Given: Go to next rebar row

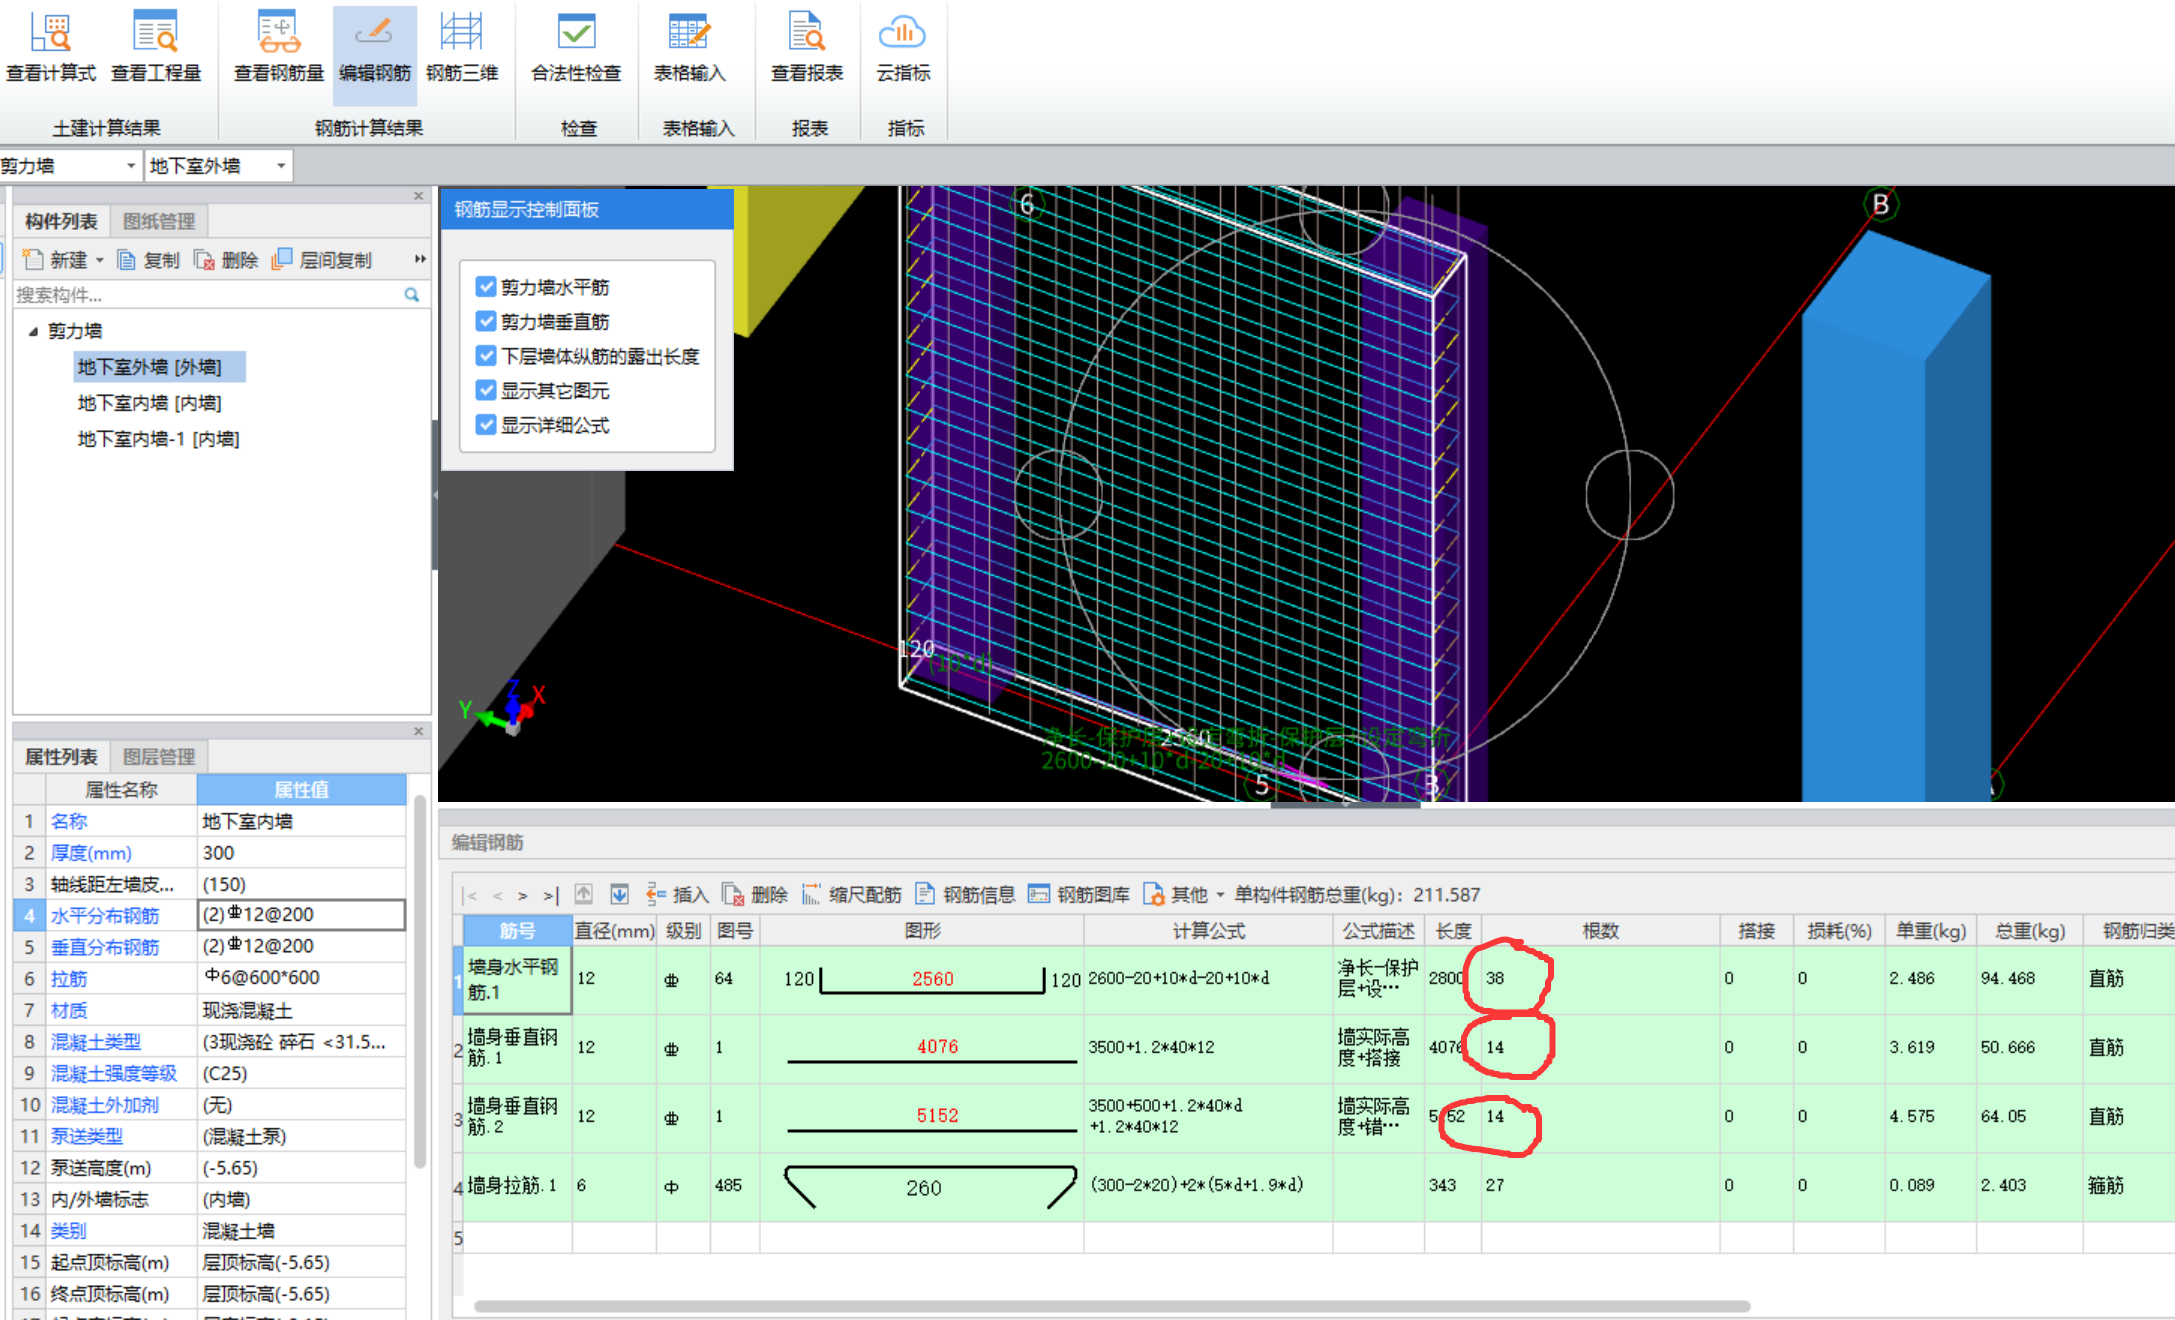Looking at the screenshot, I should pyautogui.click(x=522, y=895).
